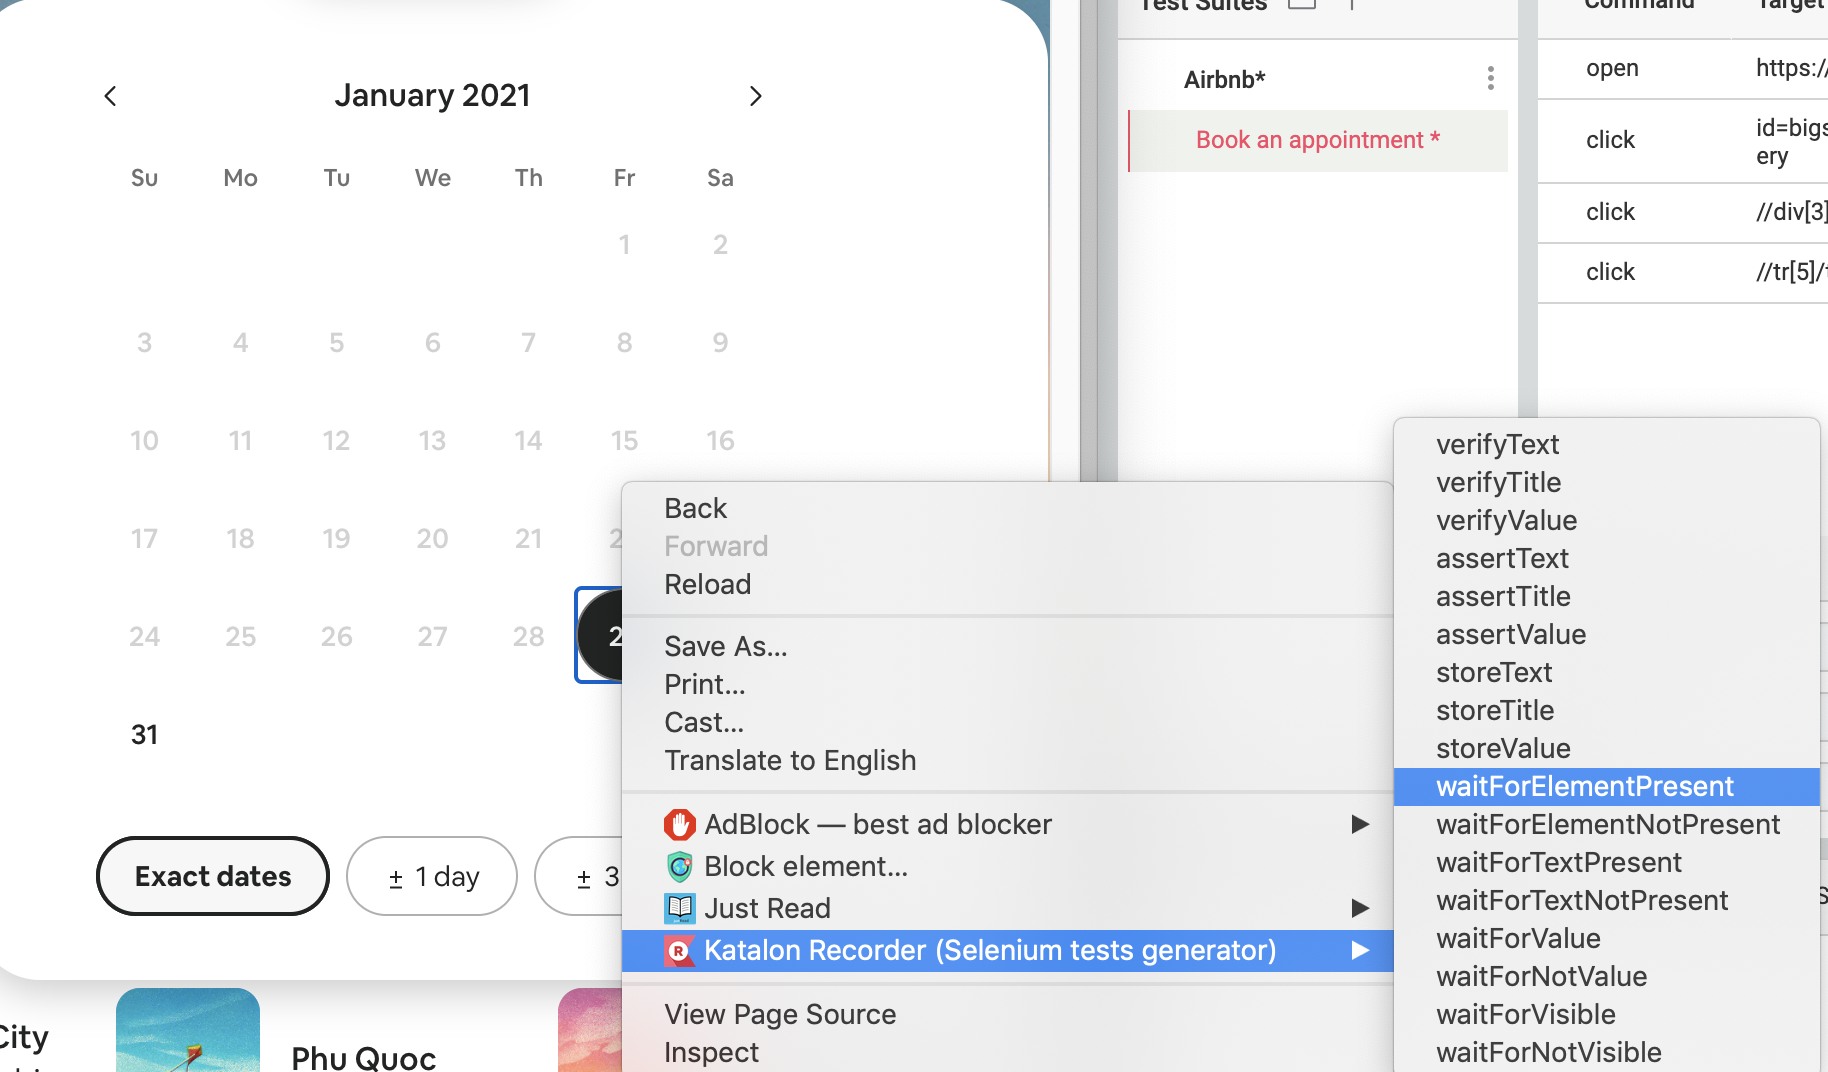Image resolution: width=1828 pixels, height=1072 pixels.
Task: Choose Cast... from context menu
Action: click(1007, 722)
